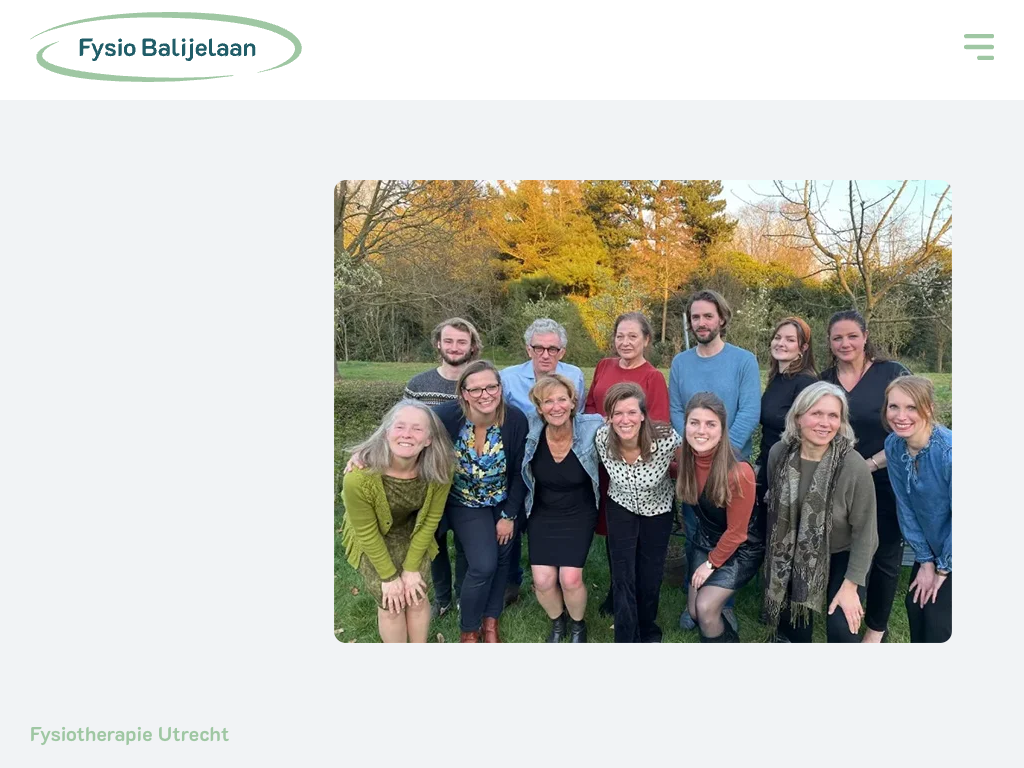Click the woman in the black dress and denim jacket
The height and width of the screenshot is (768, 1024).
point(560,496)
